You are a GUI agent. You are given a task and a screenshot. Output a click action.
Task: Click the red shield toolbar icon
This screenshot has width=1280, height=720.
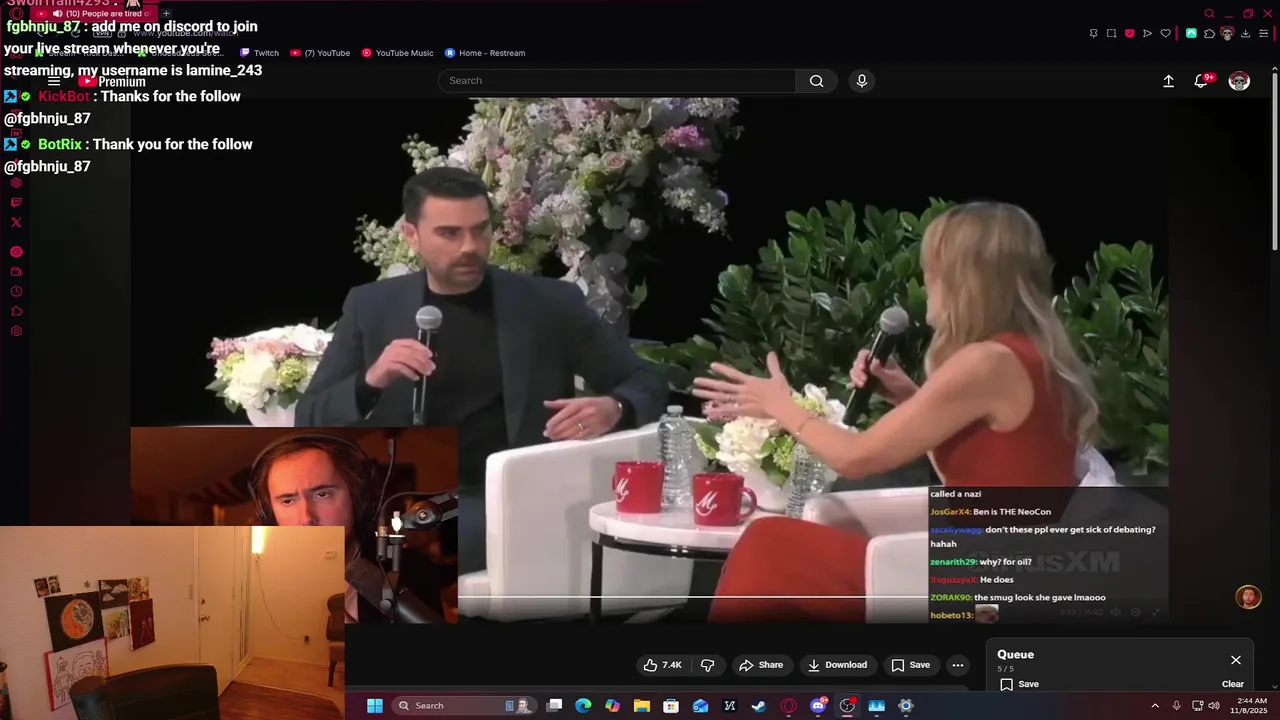click(x=1130, y=33)
